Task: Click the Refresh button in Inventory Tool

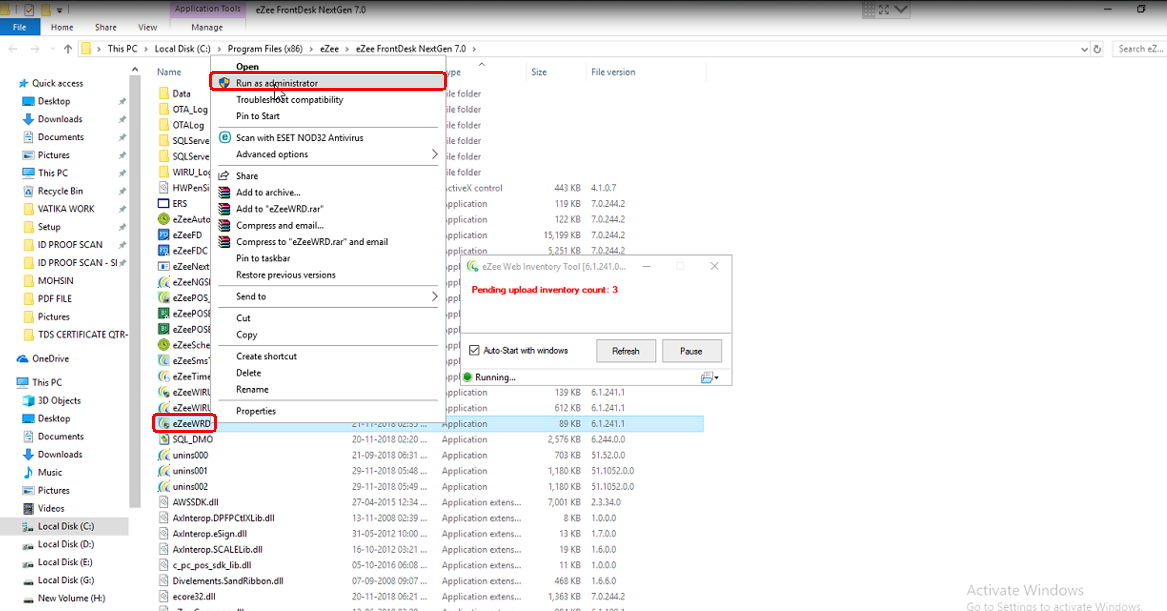Action: coord(626,351)
